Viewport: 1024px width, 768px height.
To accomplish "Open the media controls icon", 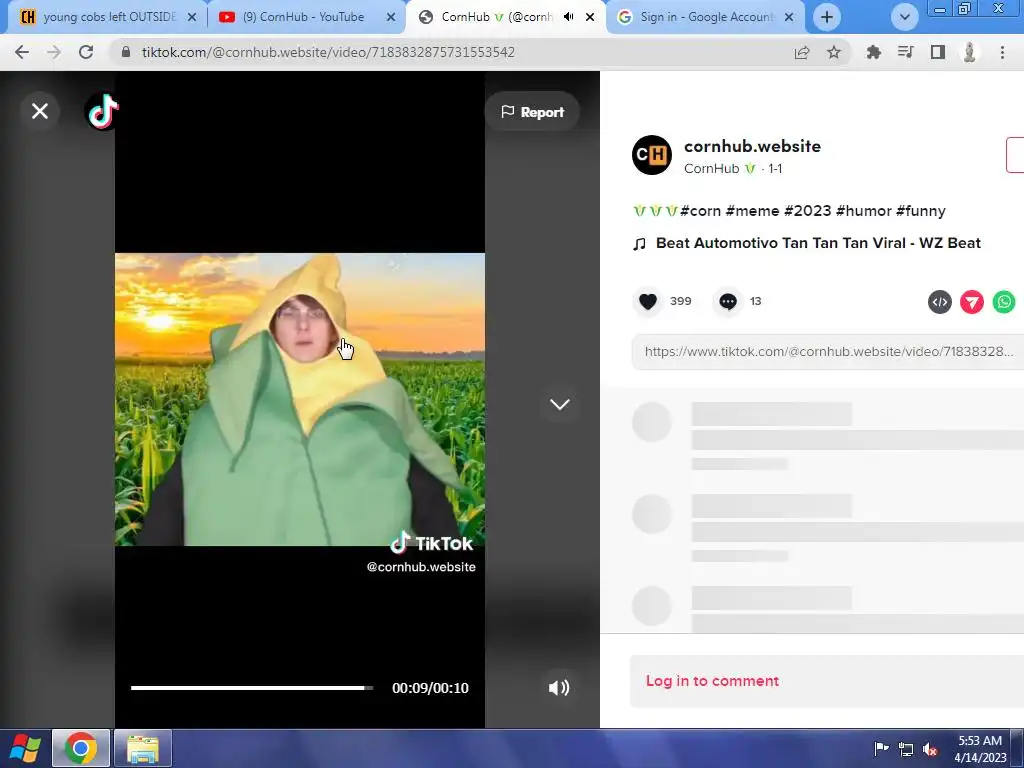I will [905, 52].
